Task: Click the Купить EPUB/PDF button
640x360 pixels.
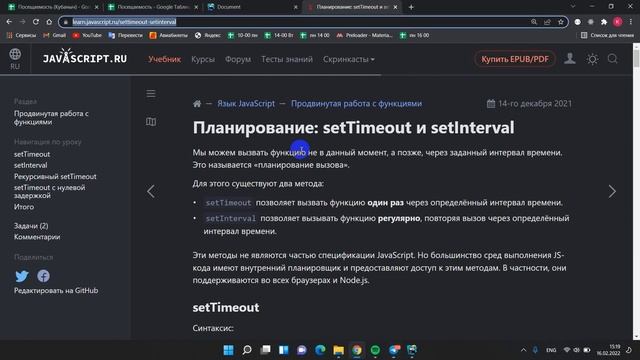Action: pyautogui.click(x=515, y=59)
